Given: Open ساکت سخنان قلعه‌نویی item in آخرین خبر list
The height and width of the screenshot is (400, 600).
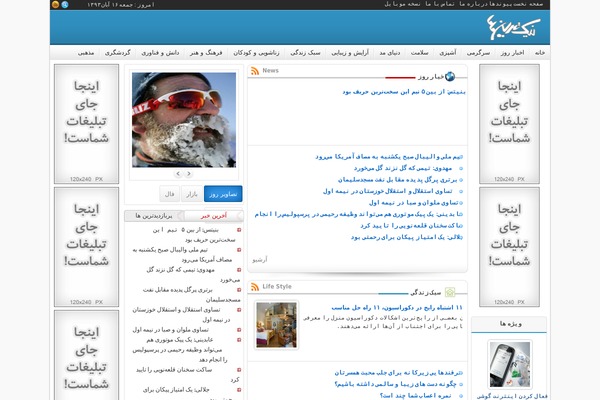Looking at the screenshot, I should [188, 375].
